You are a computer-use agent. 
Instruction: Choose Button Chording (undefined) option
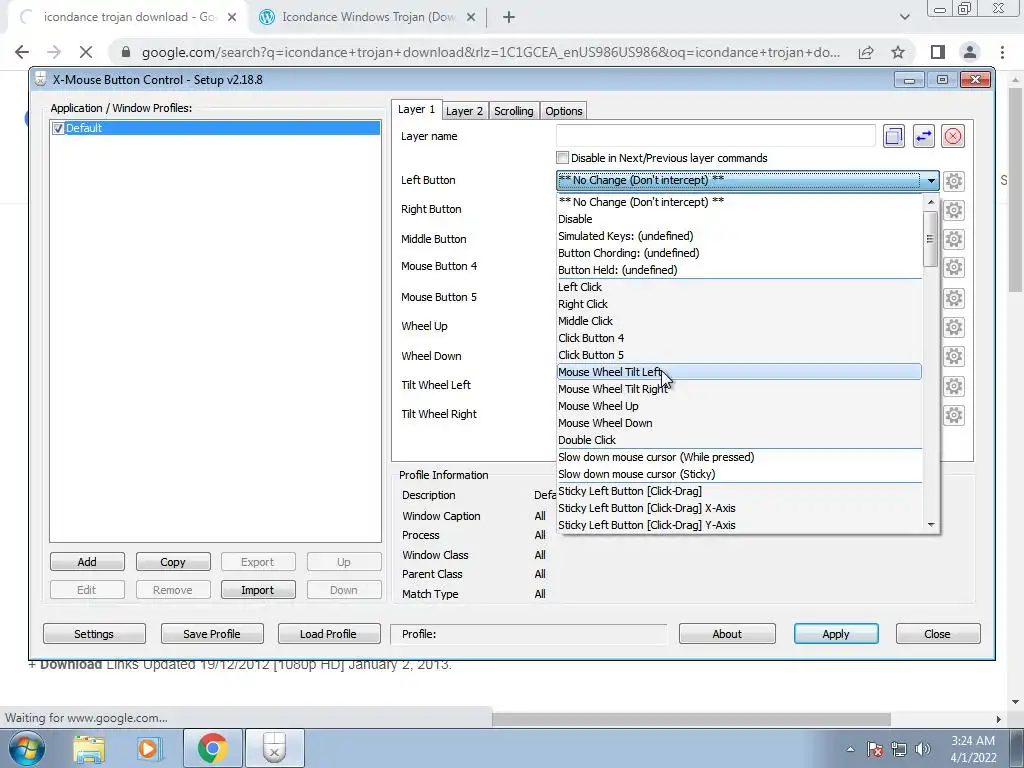pos(739,253)
